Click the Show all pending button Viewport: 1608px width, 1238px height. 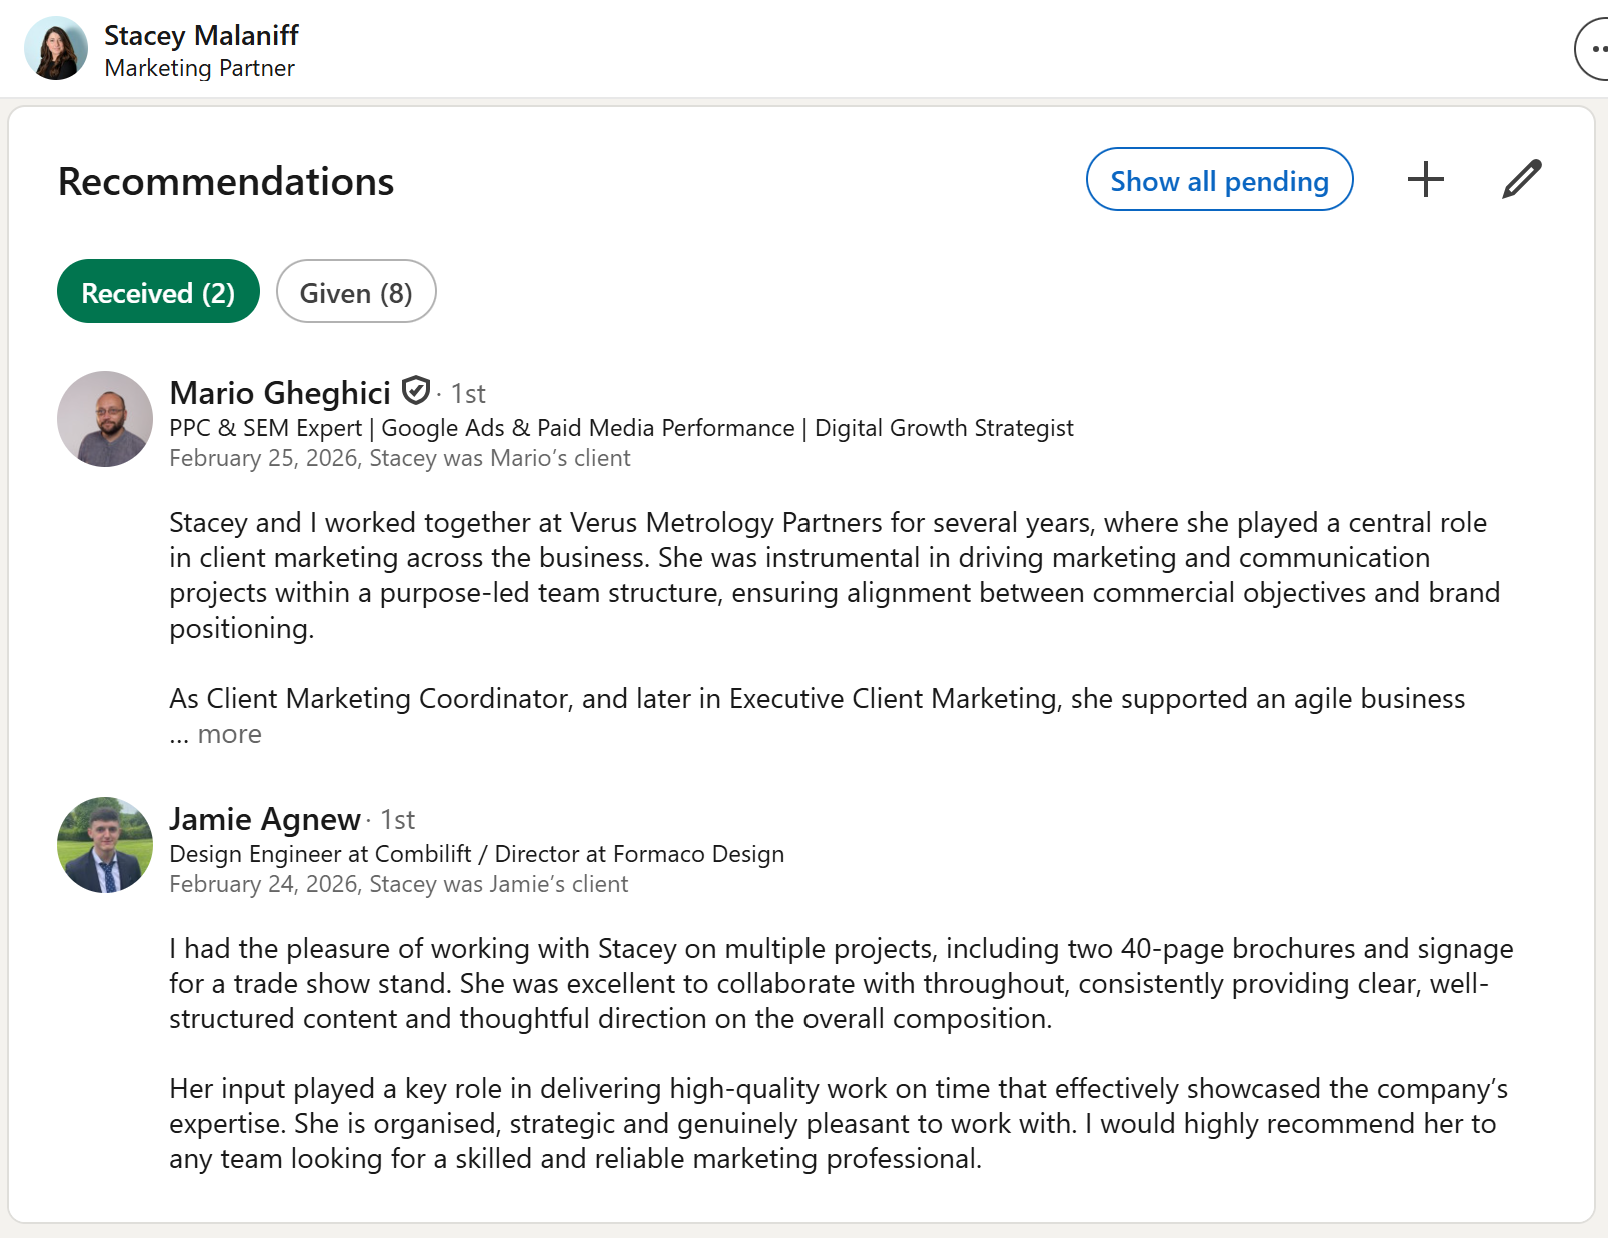point(1219,180)
